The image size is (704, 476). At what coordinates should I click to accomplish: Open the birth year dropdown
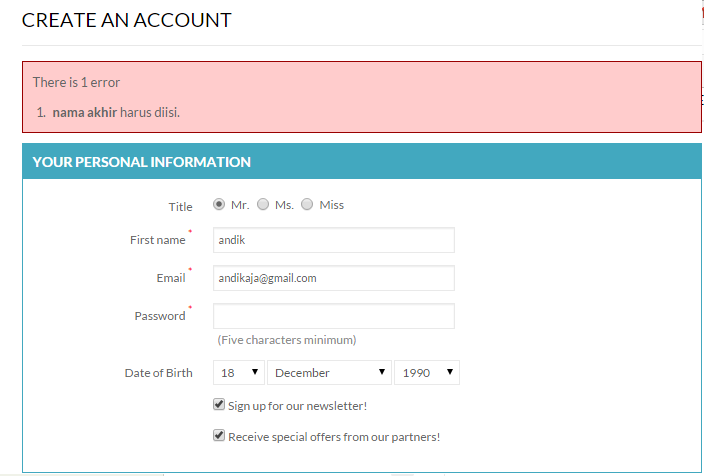click(427, 373)
